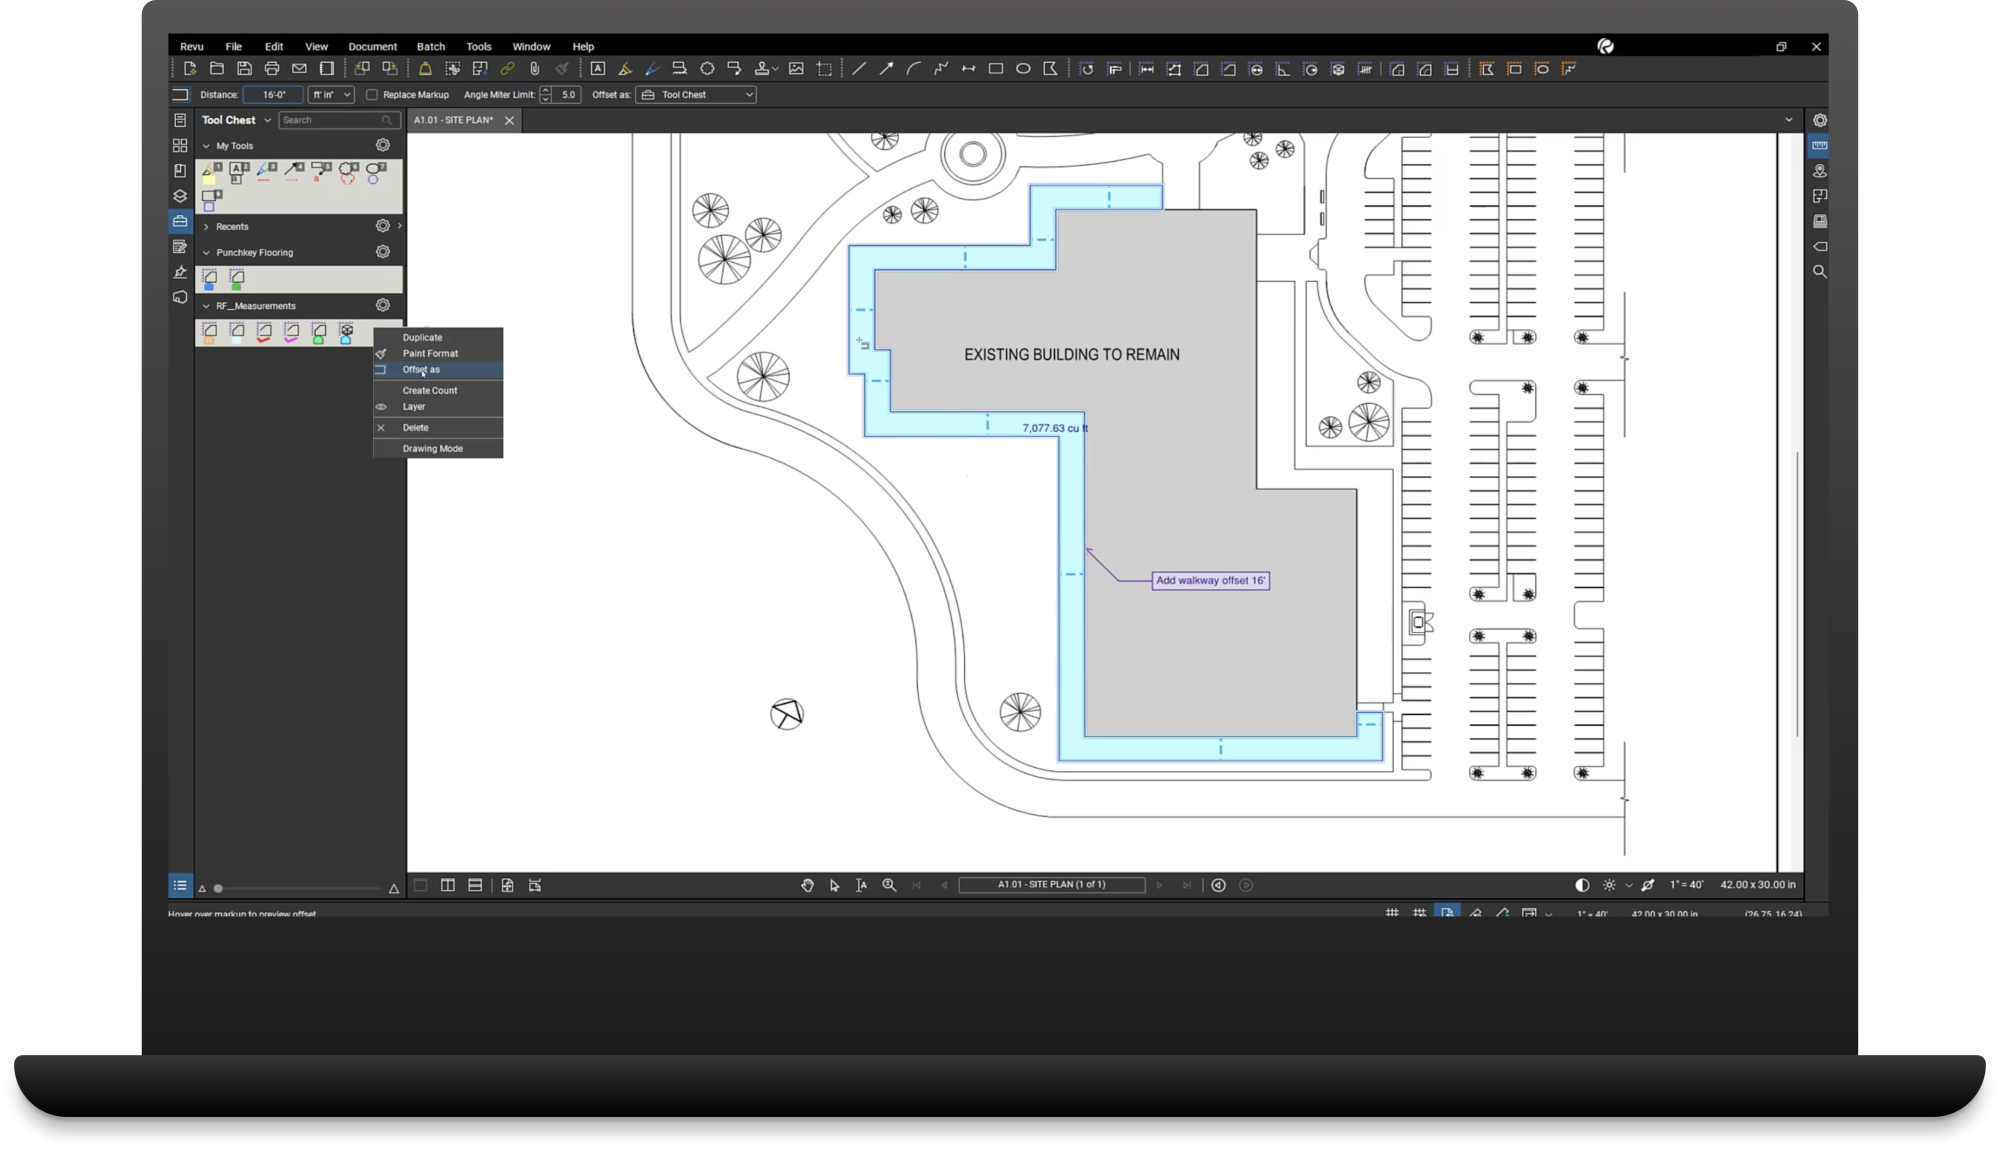
Task: Click the Search magnifier in right sidebar
Action: tap(1820, 272)
